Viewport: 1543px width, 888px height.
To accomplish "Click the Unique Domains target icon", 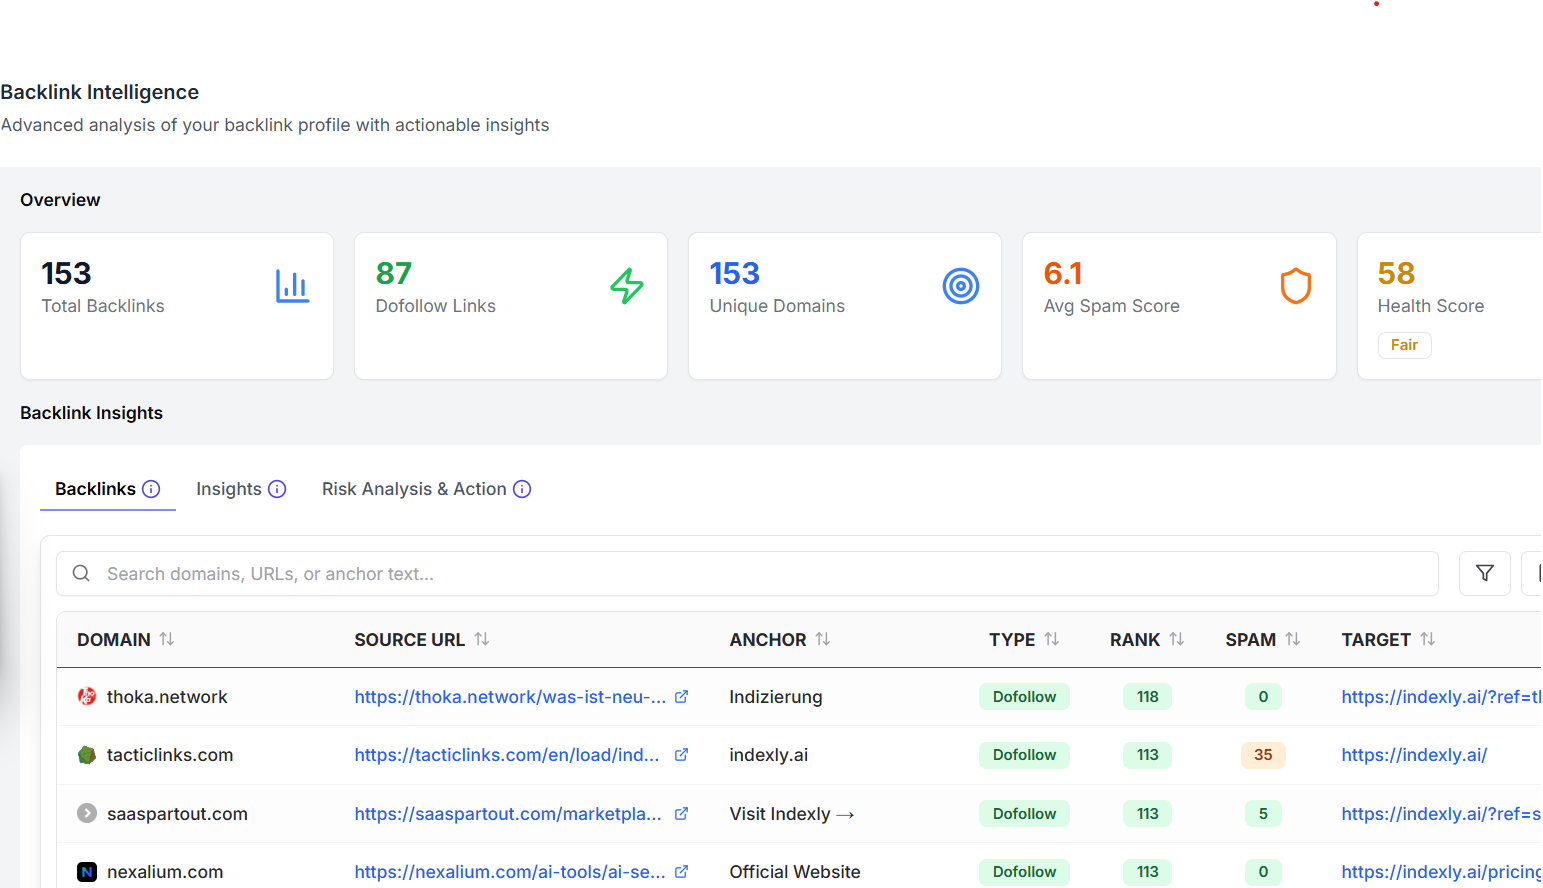I will [961, 286].
